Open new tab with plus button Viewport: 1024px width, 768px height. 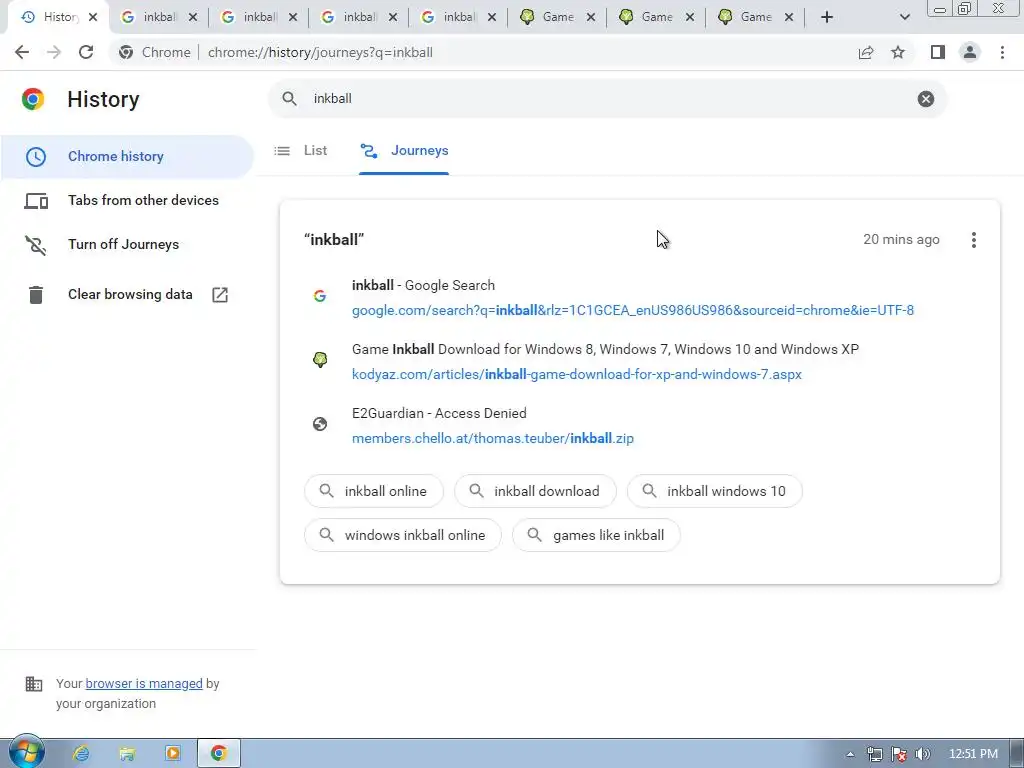click(x=827, y=18)
